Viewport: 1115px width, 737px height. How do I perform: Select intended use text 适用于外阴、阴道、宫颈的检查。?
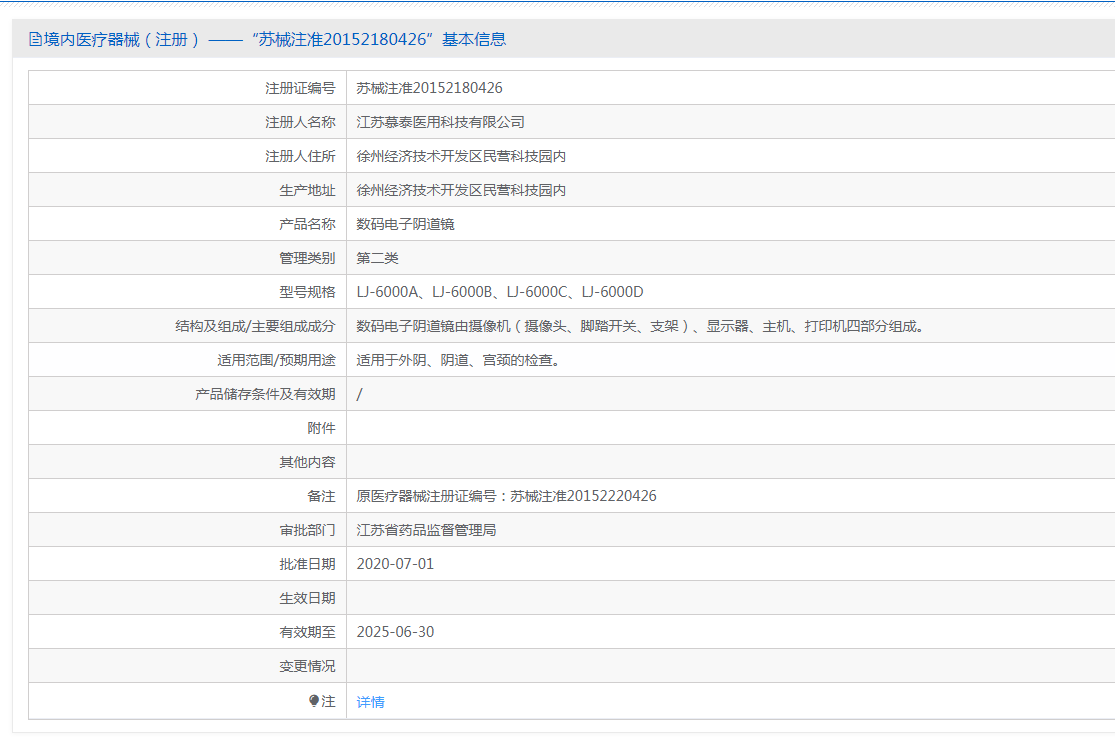pos(458,361)
